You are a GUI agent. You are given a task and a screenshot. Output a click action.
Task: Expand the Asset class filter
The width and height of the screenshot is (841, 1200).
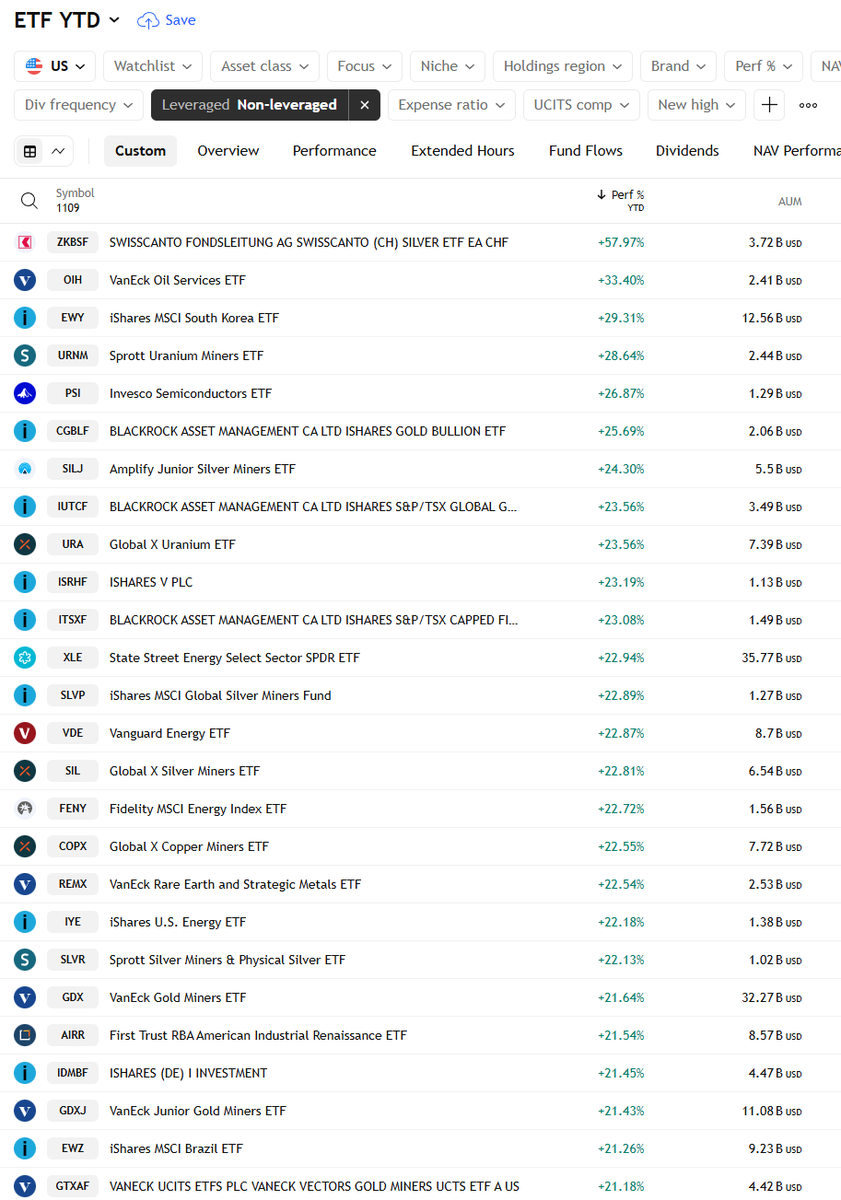[265, 66]
